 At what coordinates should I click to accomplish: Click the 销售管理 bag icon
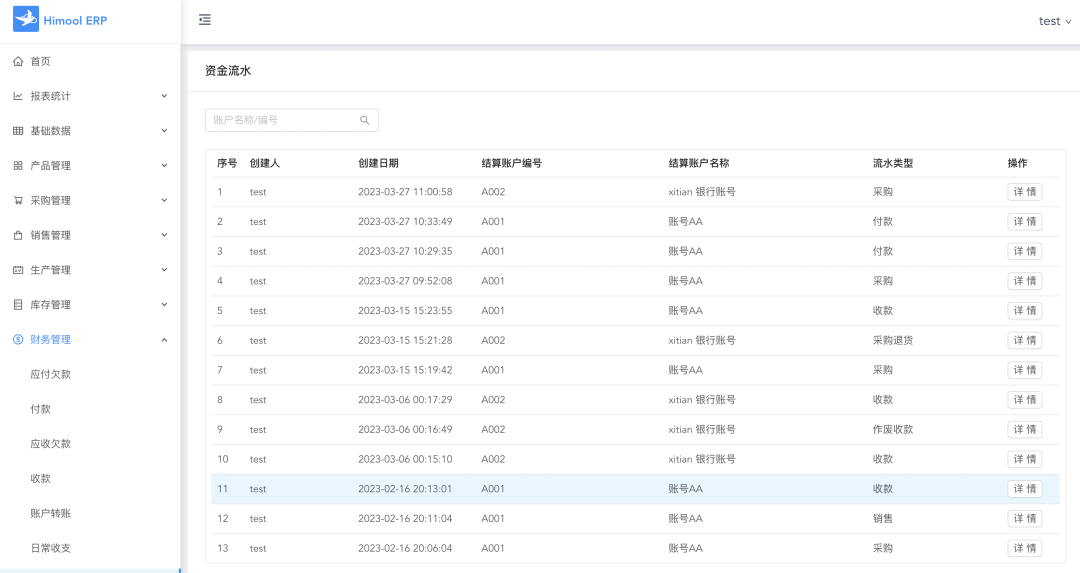[x=18, y=235]
